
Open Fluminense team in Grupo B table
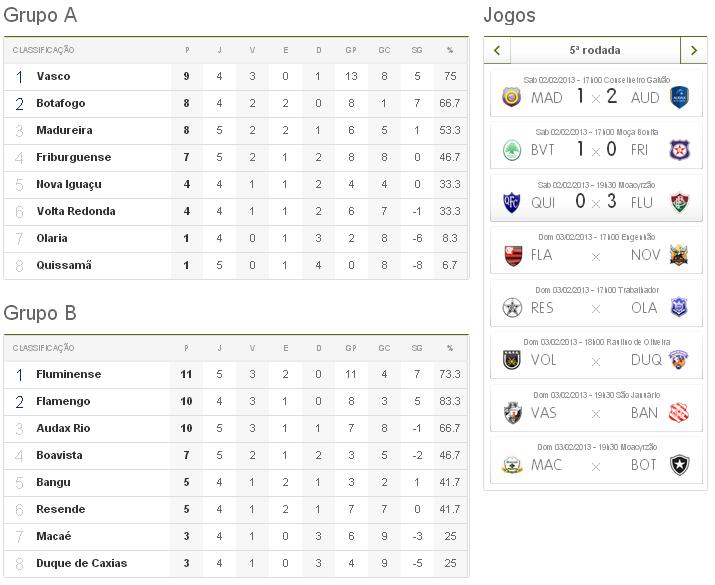coord(68,374)
